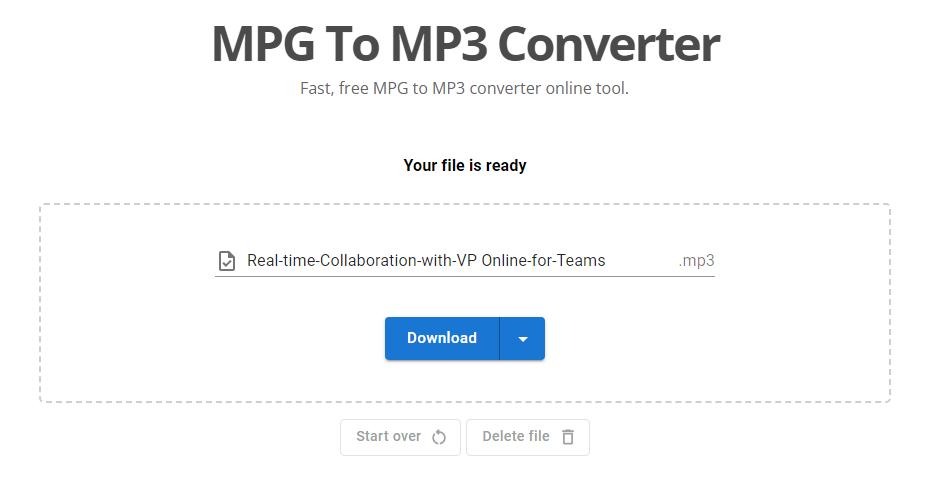The height and width of the screenshot is (492, 929).
Task: Click the white caret beside Download
Action: click(x=522, y=339)
